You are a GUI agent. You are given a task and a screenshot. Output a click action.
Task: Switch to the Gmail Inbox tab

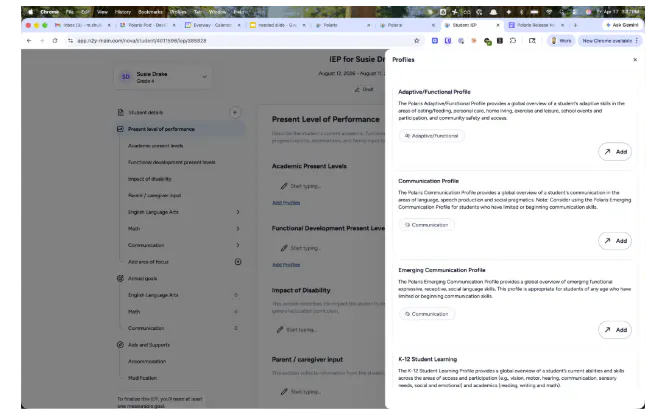click(82, 25)
